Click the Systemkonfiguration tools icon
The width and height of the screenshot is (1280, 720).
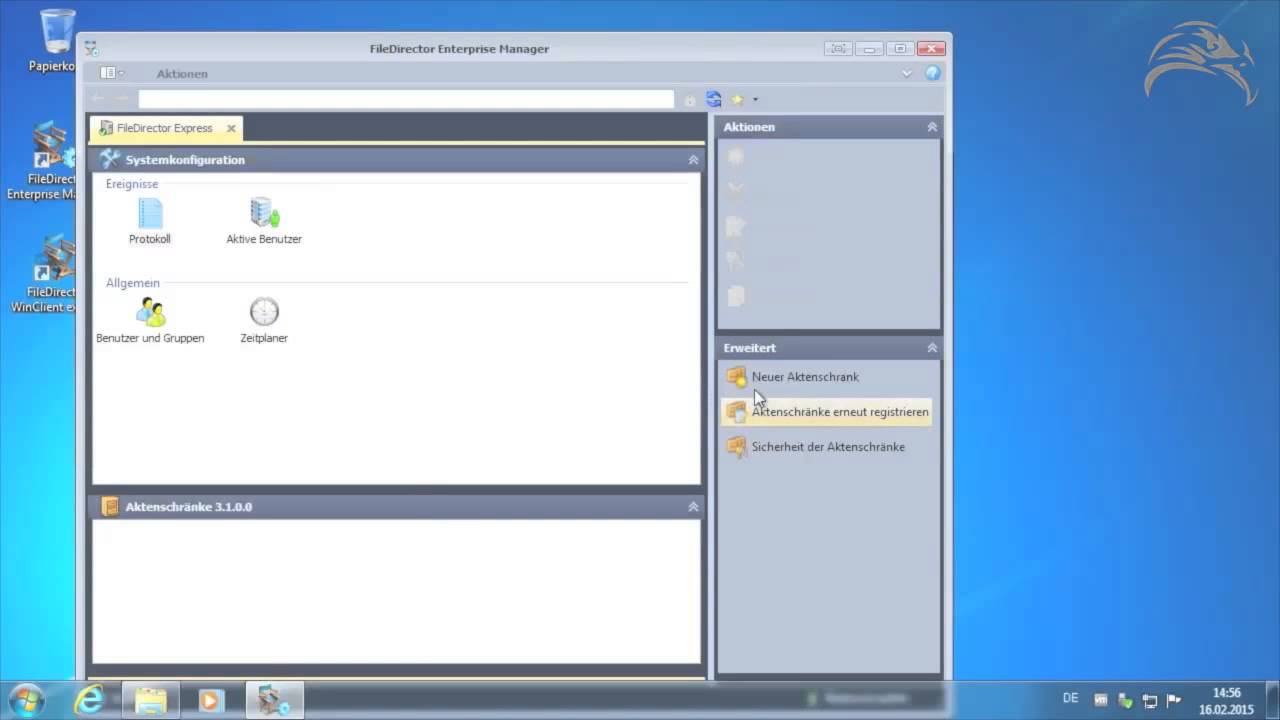click(x=109, y=160)
